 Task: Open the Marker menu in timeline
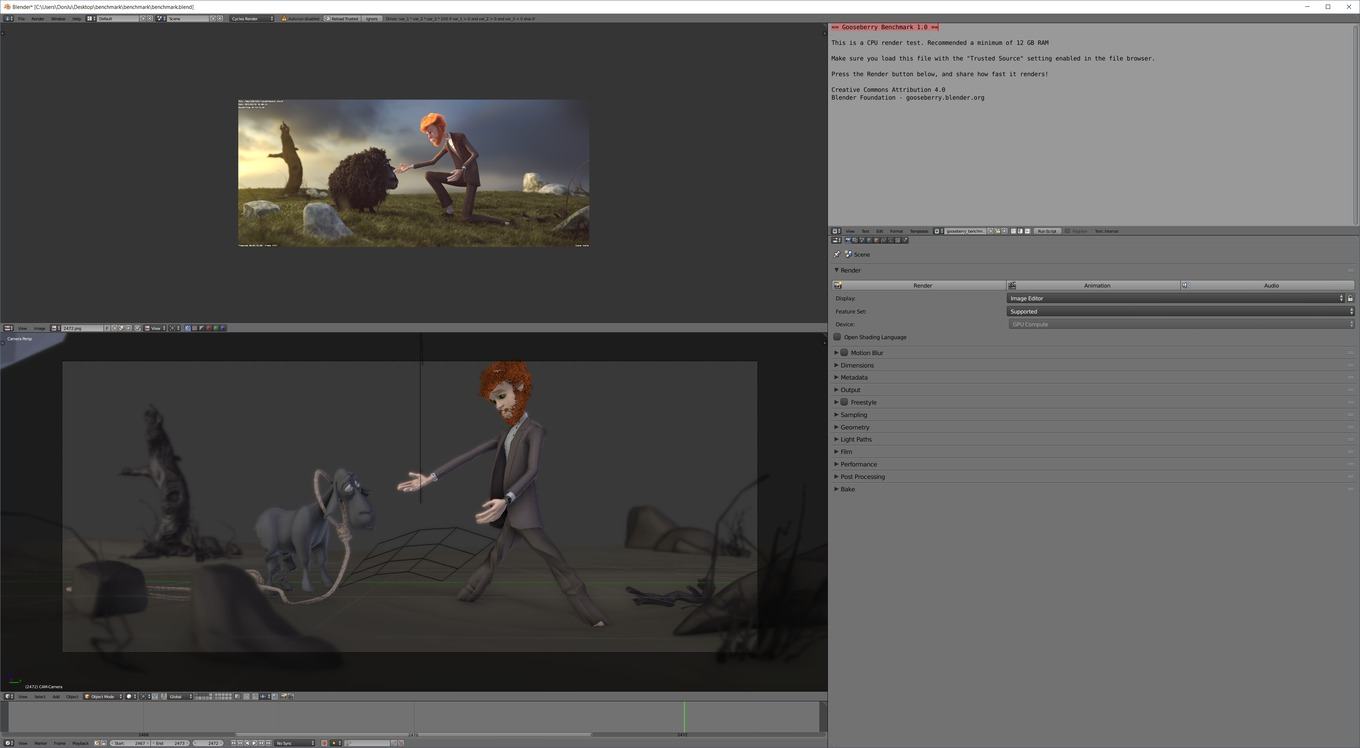41,743
